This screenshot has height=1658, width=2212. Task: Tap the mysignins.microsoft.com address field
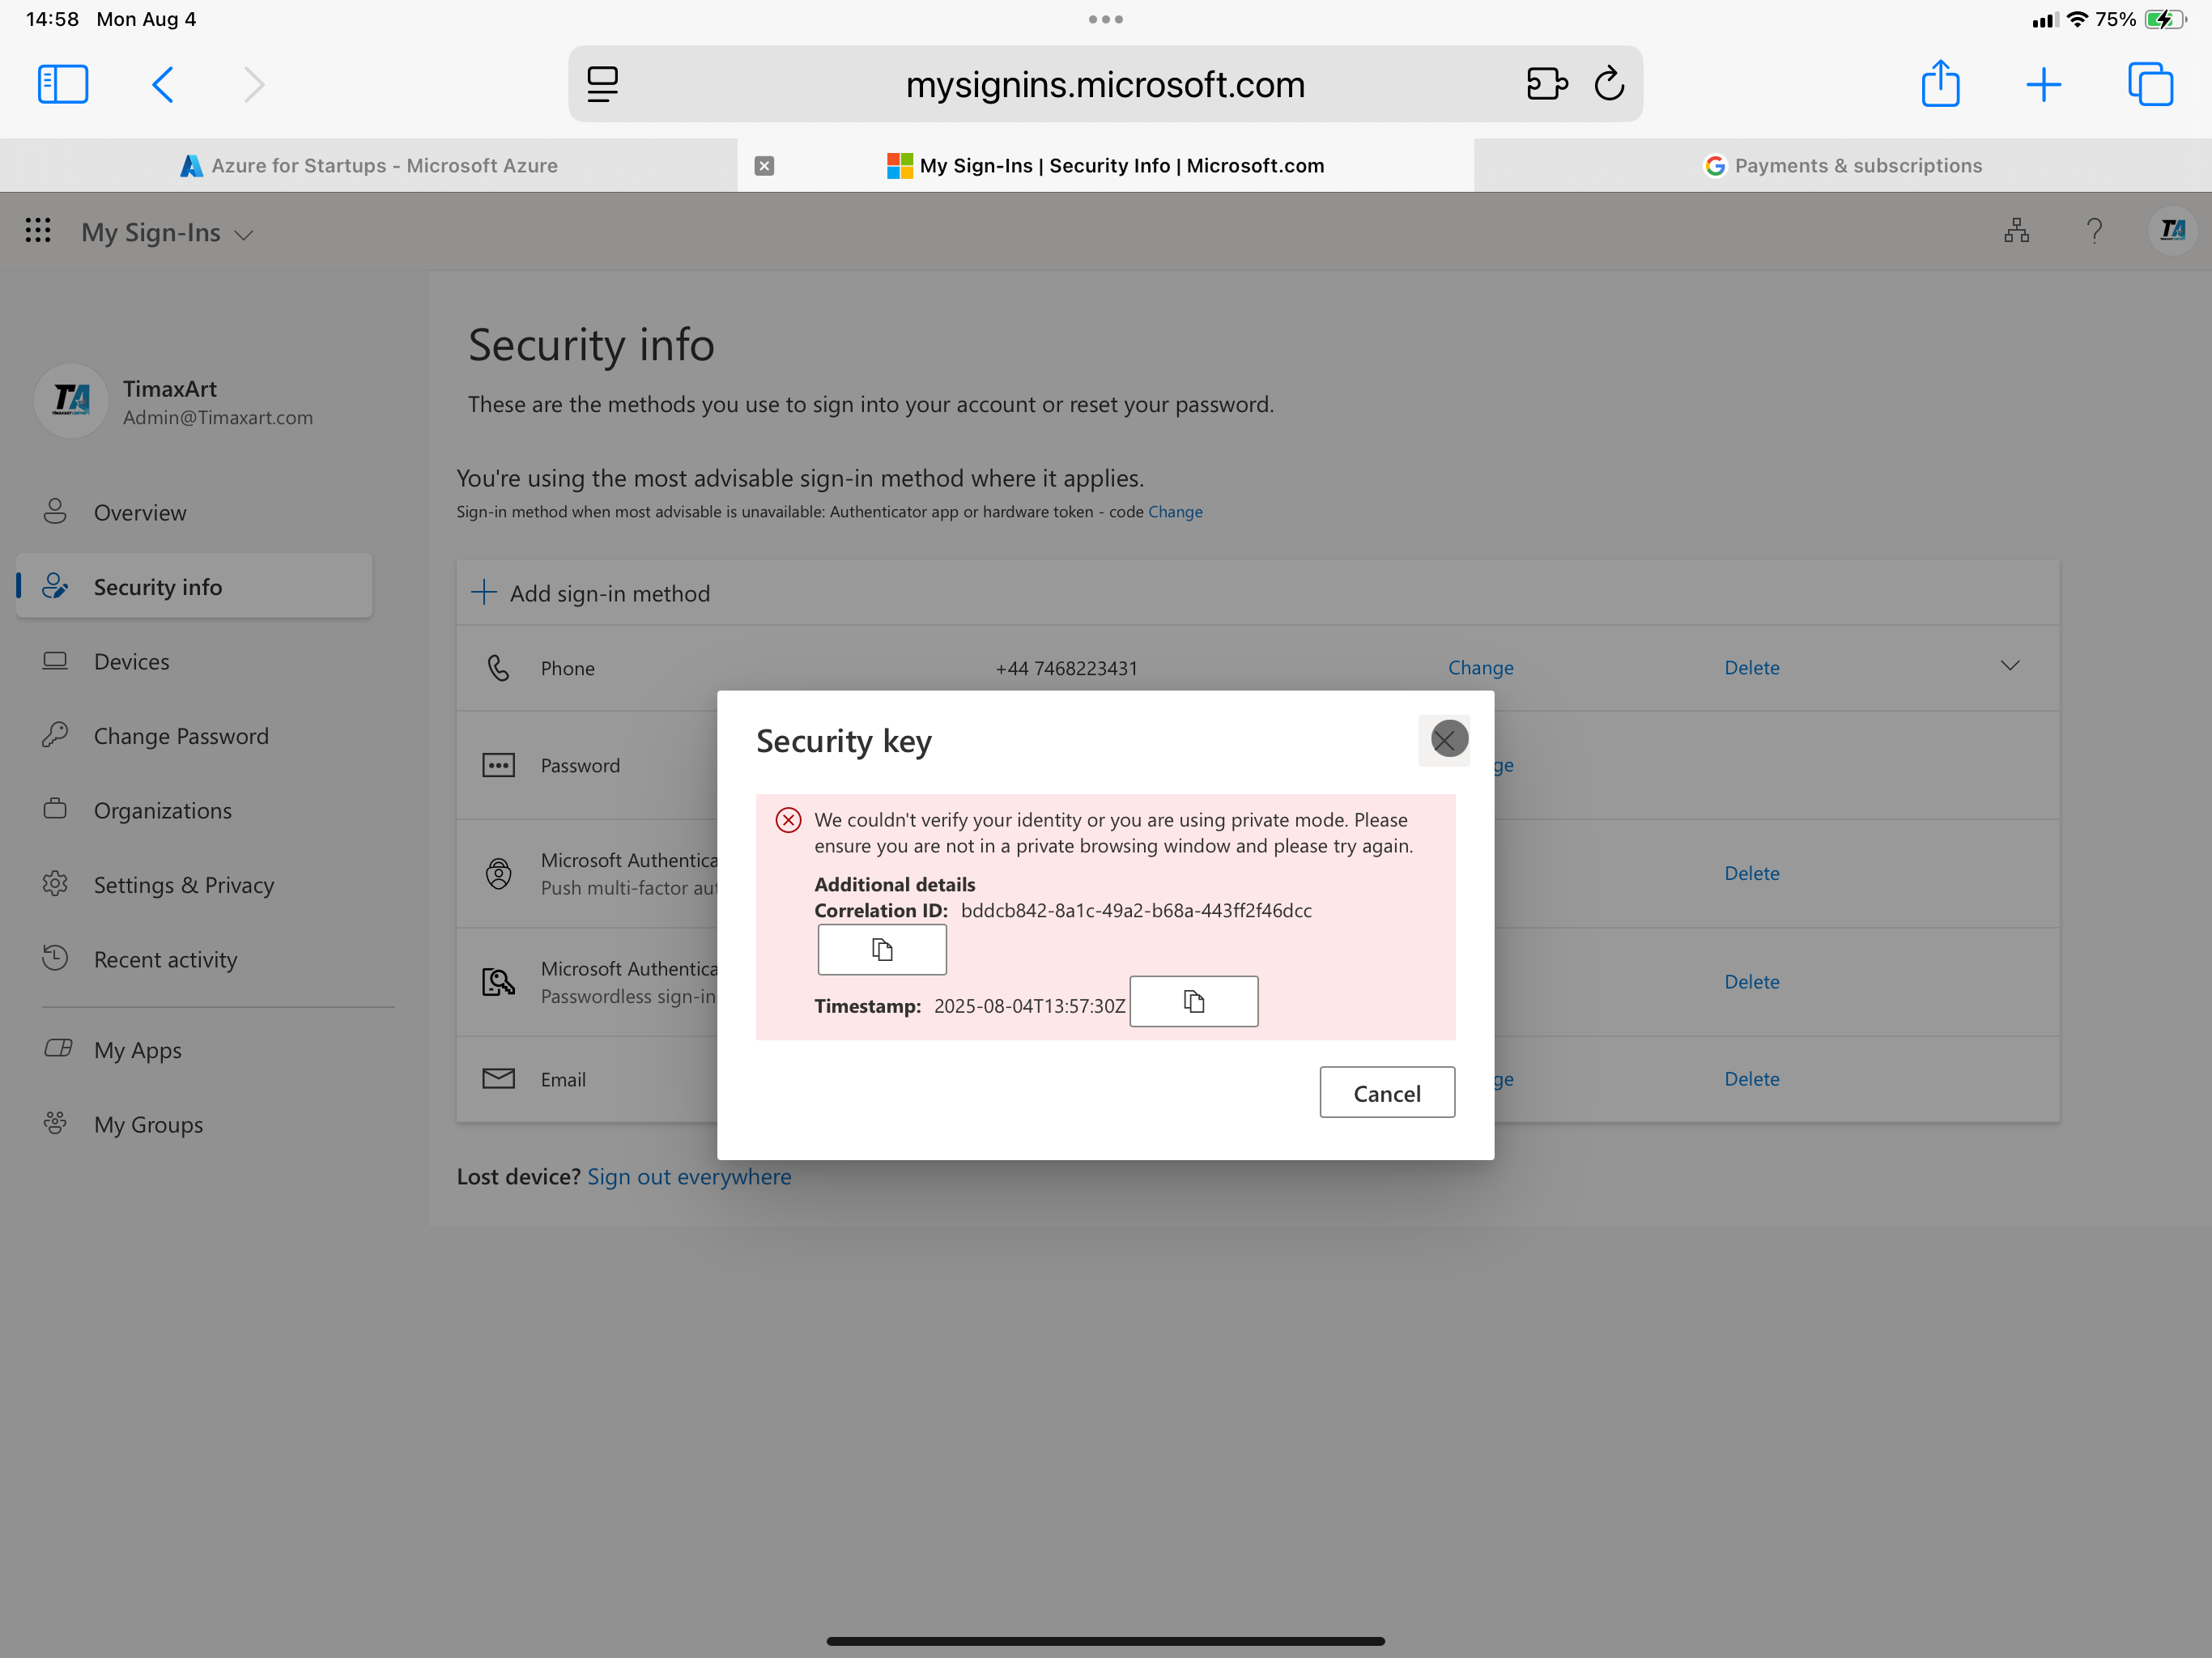pos(1104,84)
